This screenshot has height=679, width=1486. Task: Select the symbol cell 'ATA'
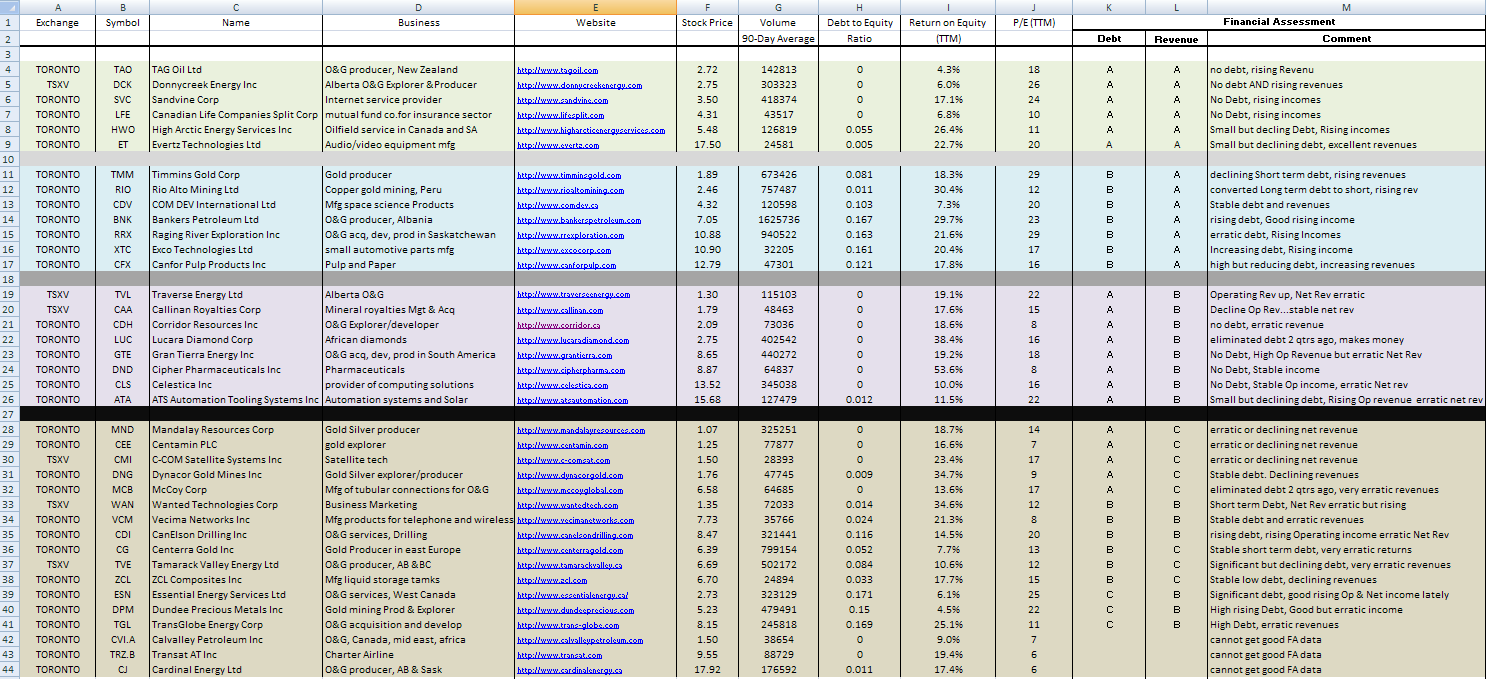122,400
